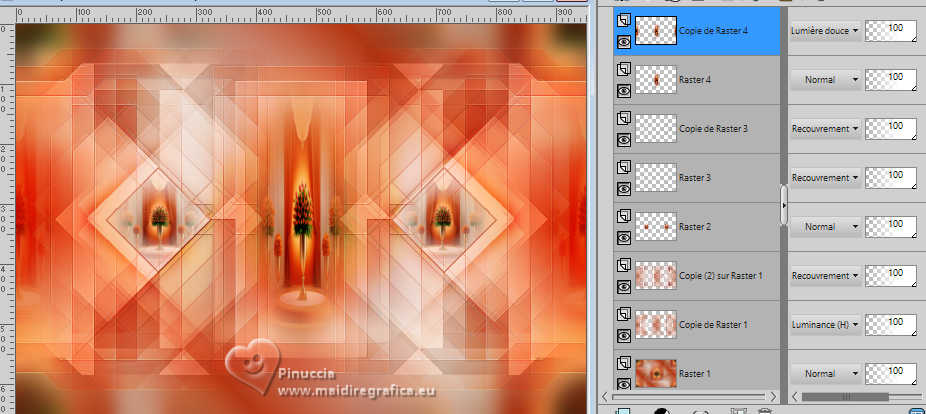Click the Raster 4 layer name

(x=694, y=80)
